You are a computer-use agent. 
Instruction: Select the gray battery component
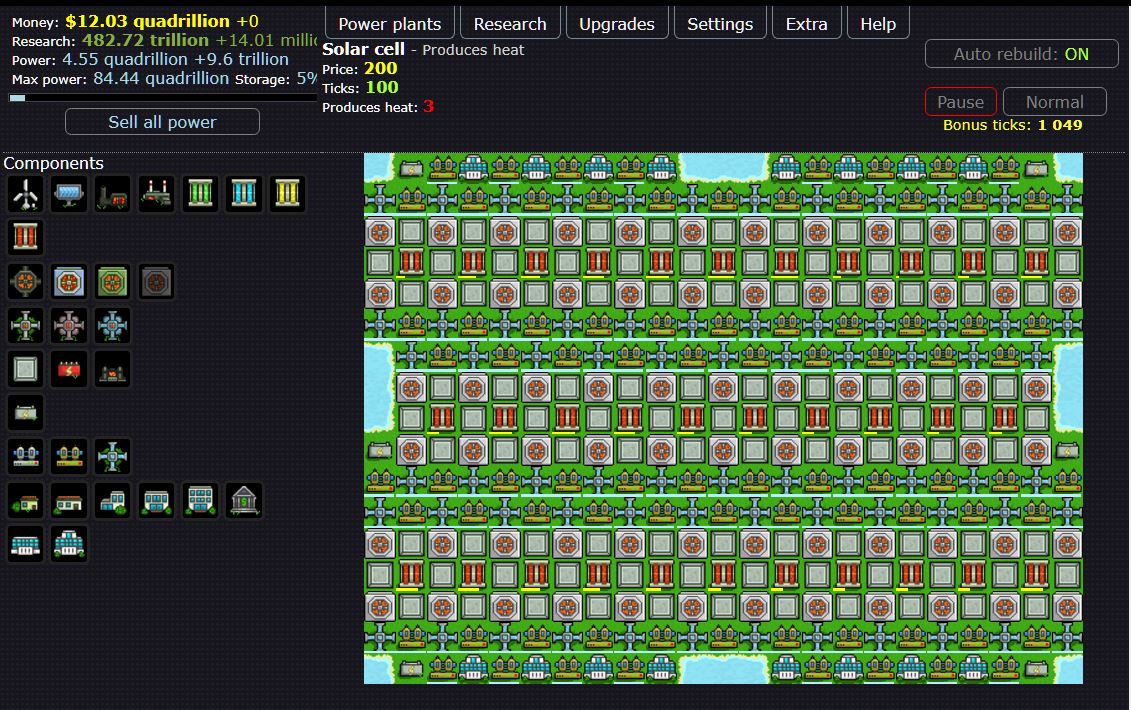coord(25,413)
